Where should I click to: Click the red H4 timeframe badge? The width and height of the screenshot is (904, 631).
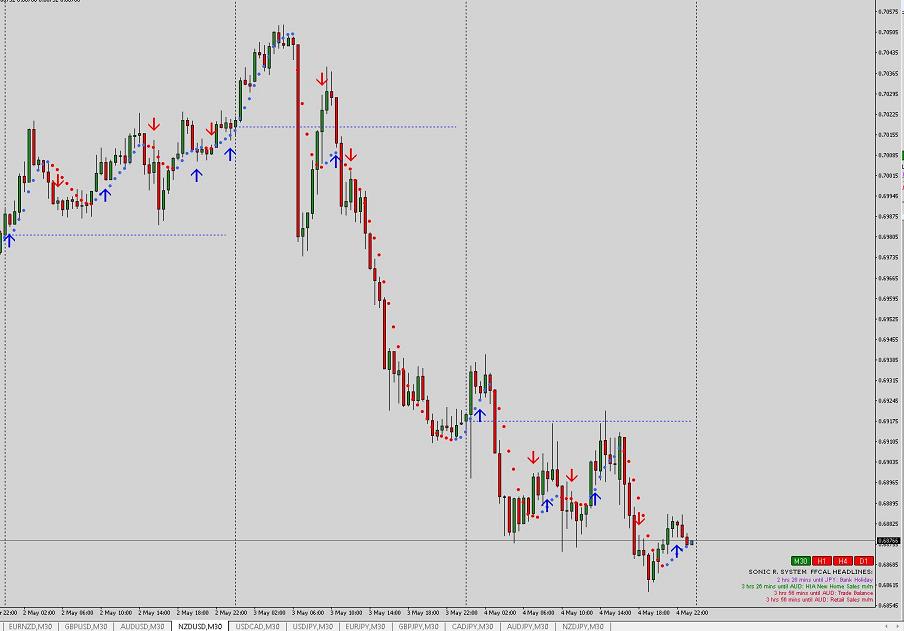841,561
